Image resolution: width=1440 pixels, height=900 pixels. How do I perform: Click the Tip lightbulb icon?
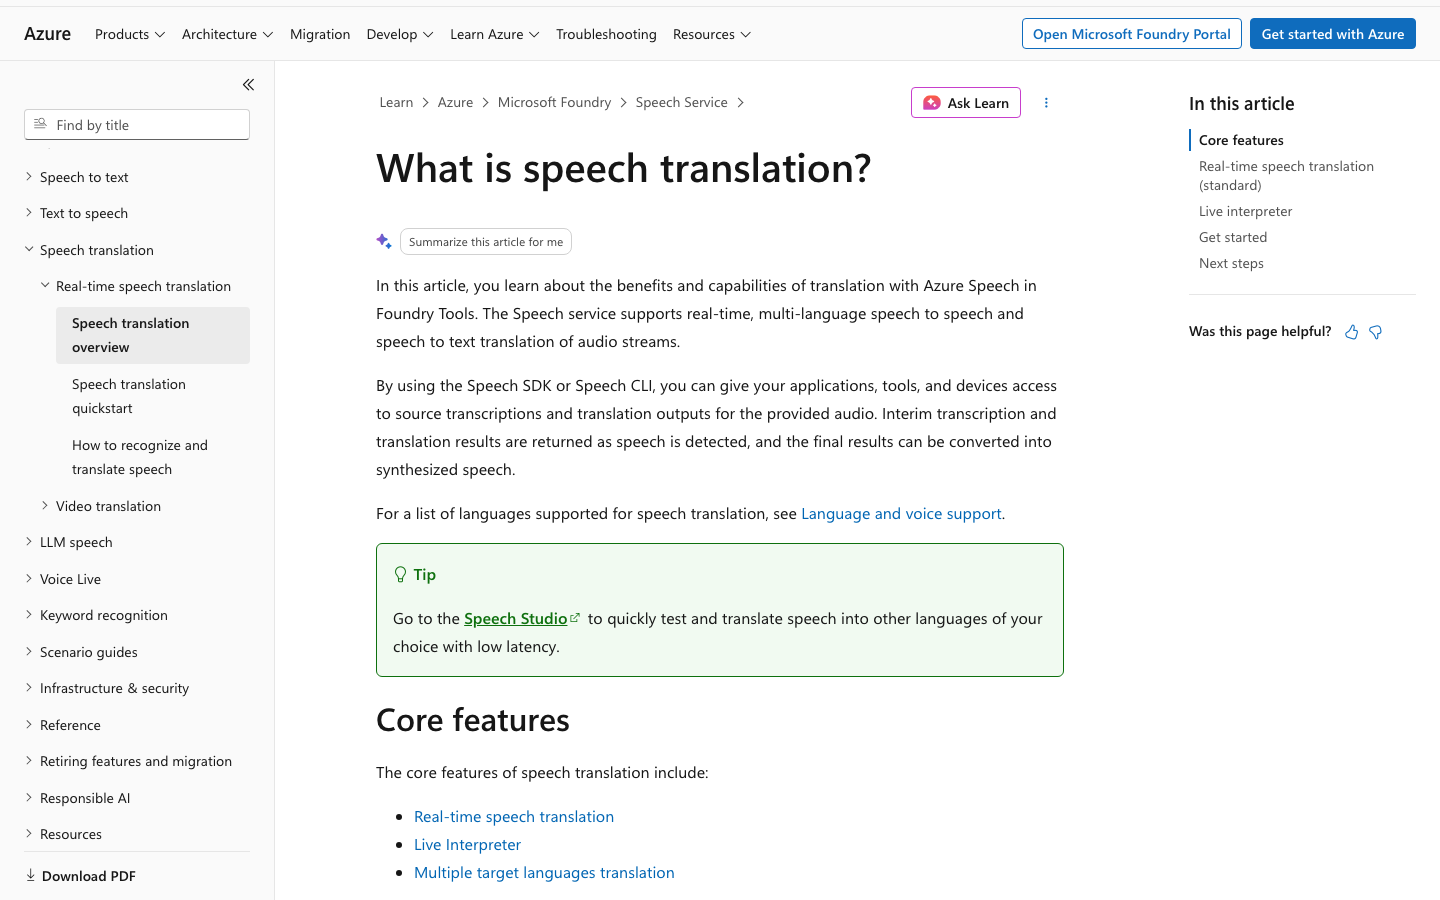coord(401,574)
